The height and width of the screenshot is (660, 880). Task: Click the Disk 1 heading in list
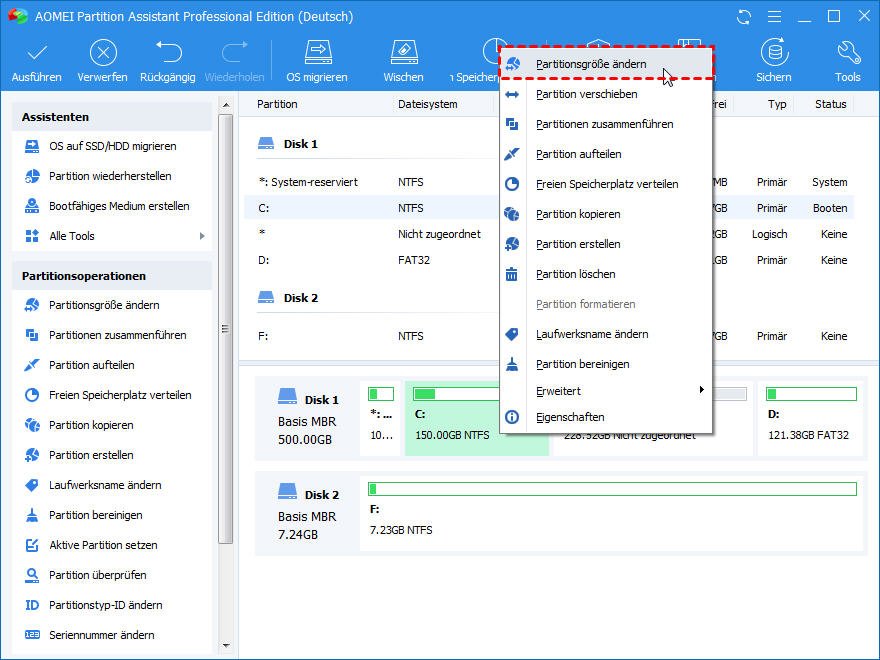[x=288, y=144]
